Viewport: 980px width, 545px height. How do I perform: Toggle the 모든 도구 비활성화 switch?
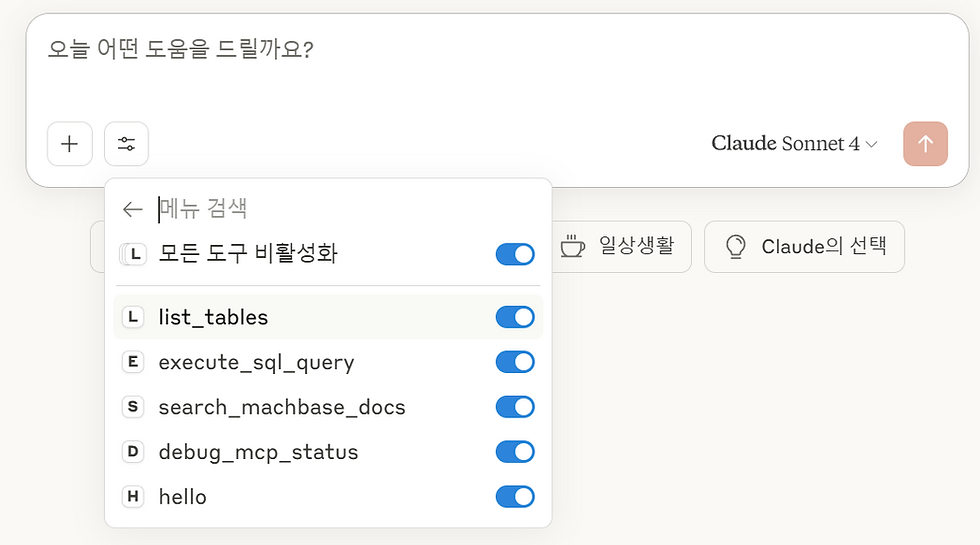(x=515, y=254)
